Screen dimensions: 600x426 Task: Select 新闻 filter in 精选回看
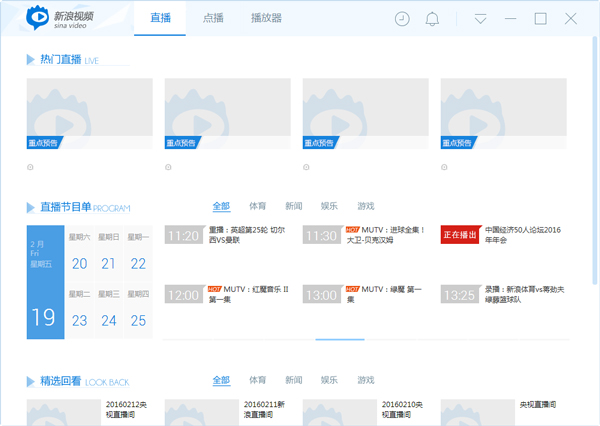293,380
